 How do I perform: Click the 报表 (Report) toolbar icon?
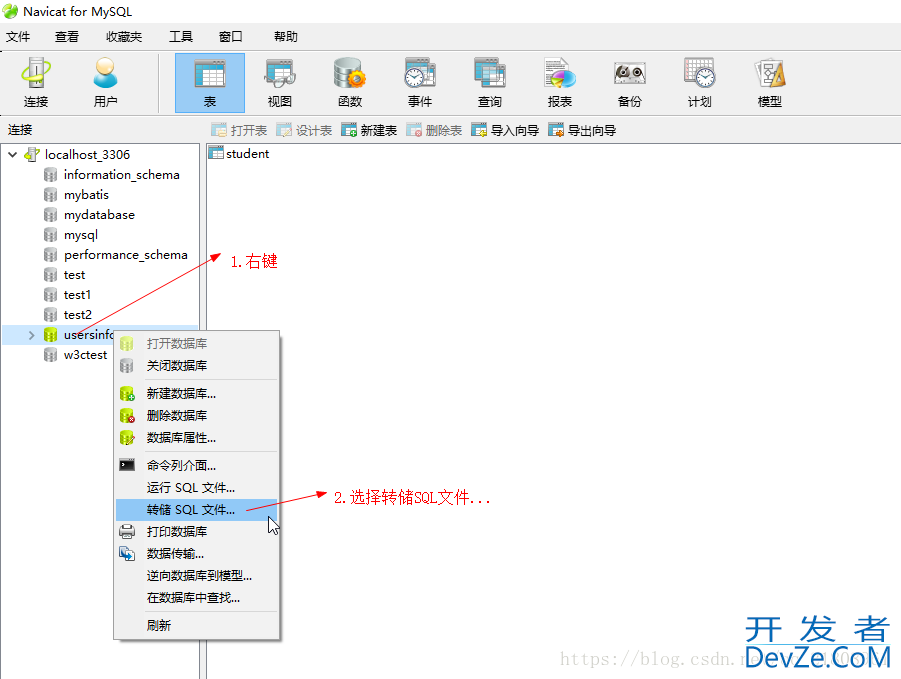coord(559,82)
